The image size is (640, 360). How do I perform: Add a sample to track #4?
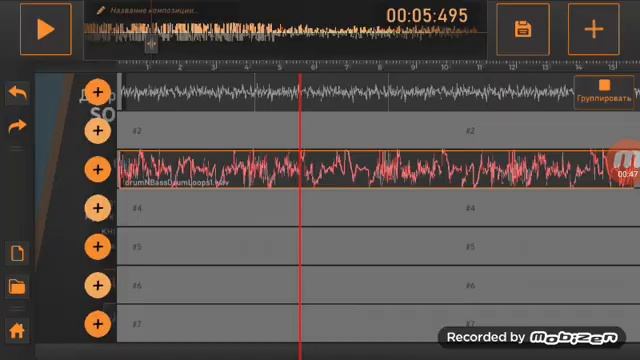(98, 208)
